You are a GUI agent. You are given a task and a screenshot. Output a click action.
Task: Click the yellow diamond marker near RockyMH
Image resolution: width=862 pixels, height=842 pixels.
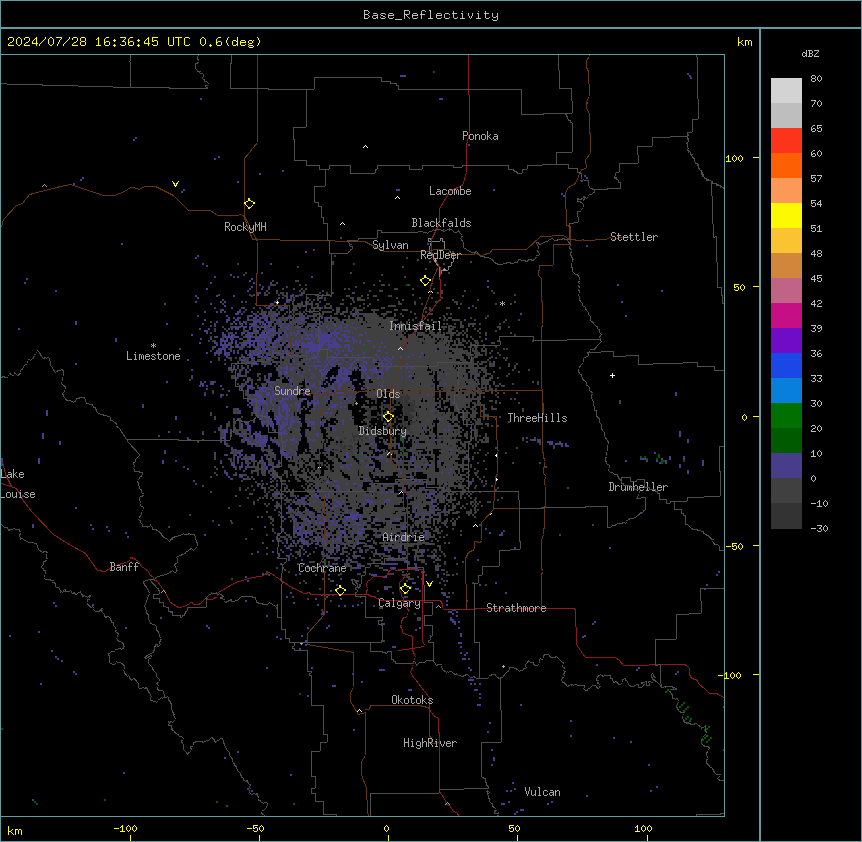249,204
